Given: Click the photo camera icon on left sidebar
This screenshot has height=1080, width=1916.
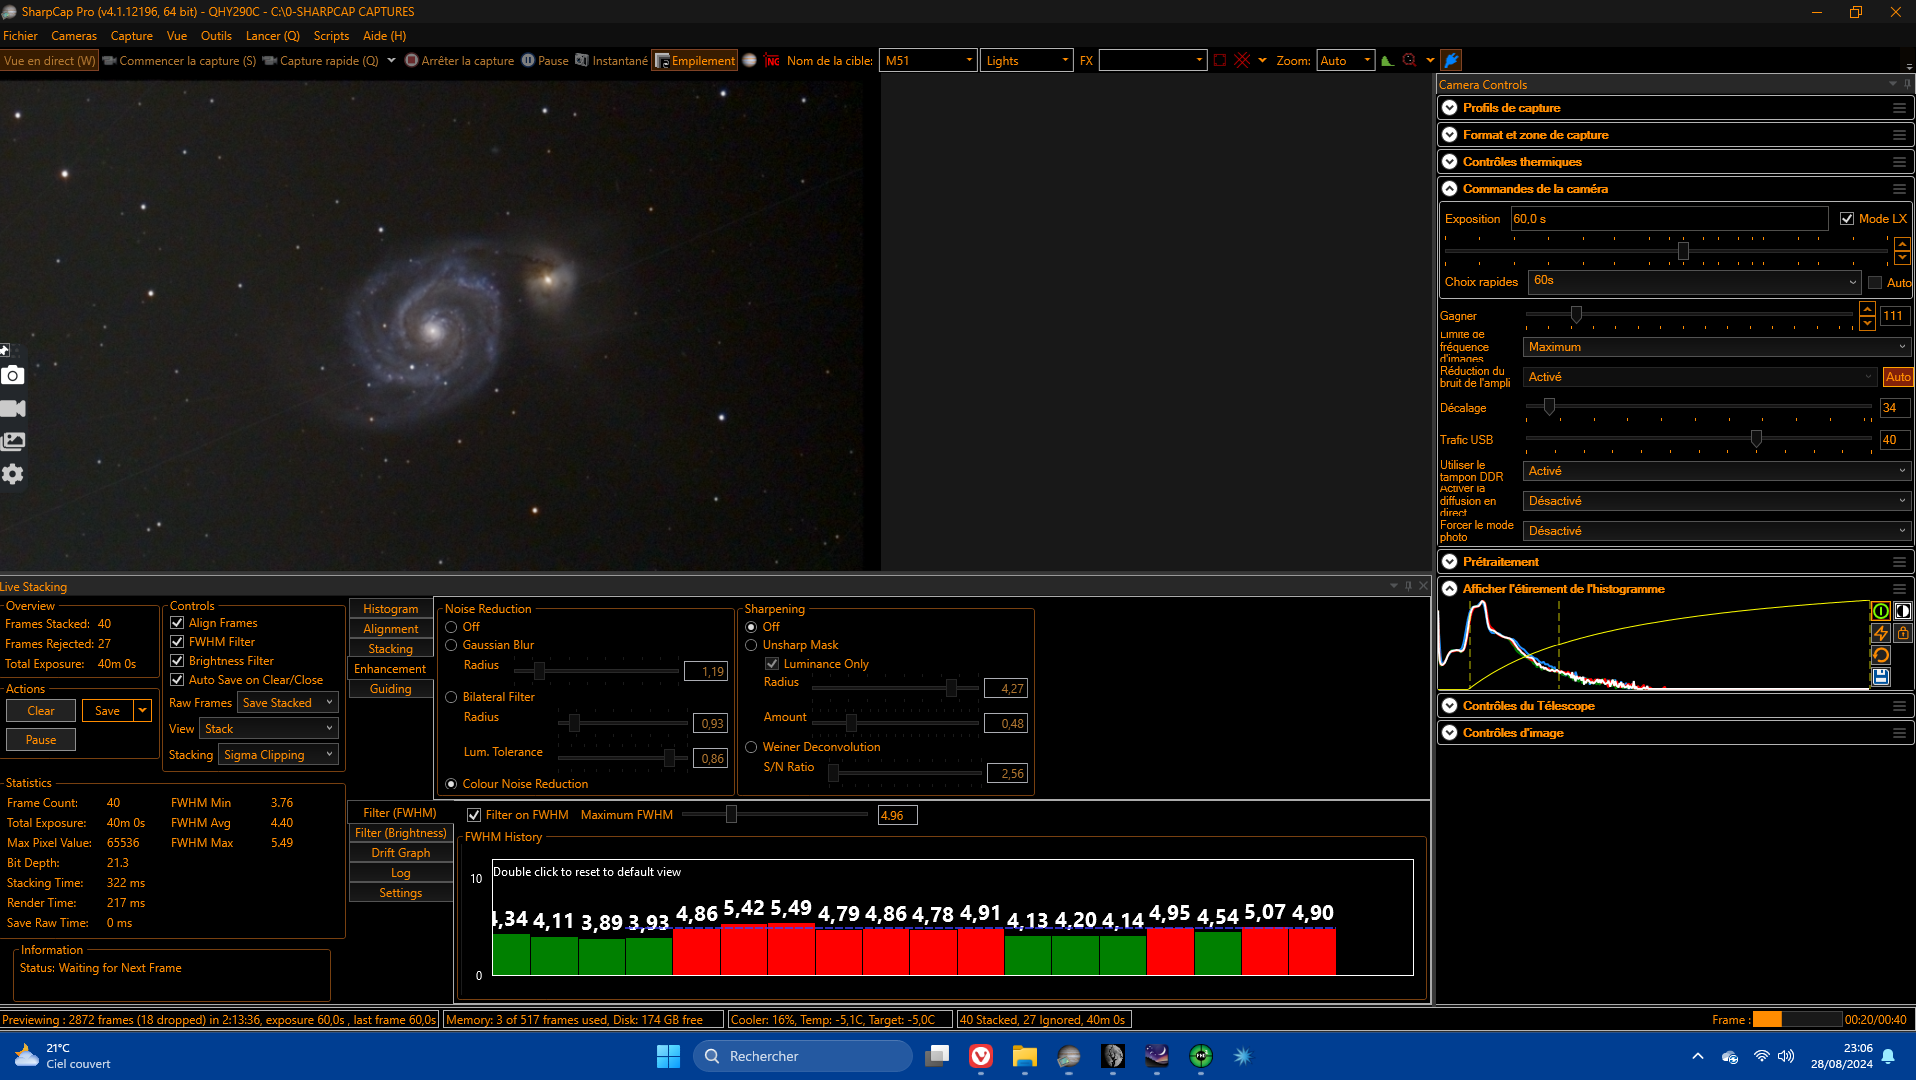Looking at the screenshot, I should coord(13,375).
